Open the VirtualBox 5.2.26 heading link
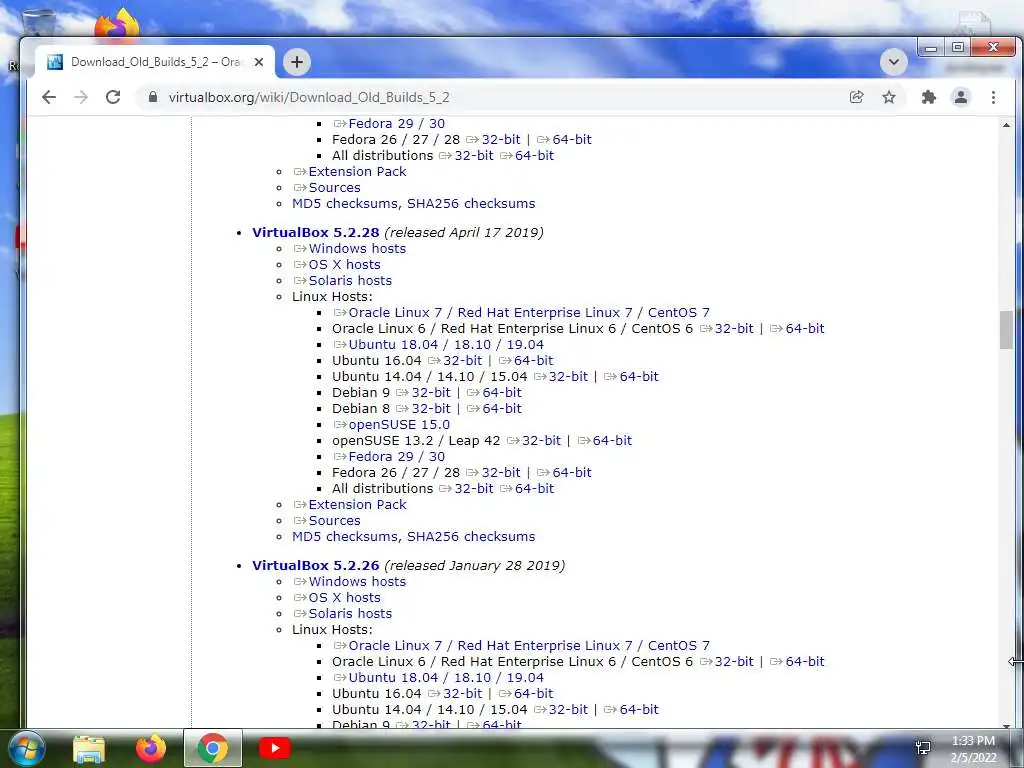The height and width of the screenshot is (768, 1024). (315, 566)
